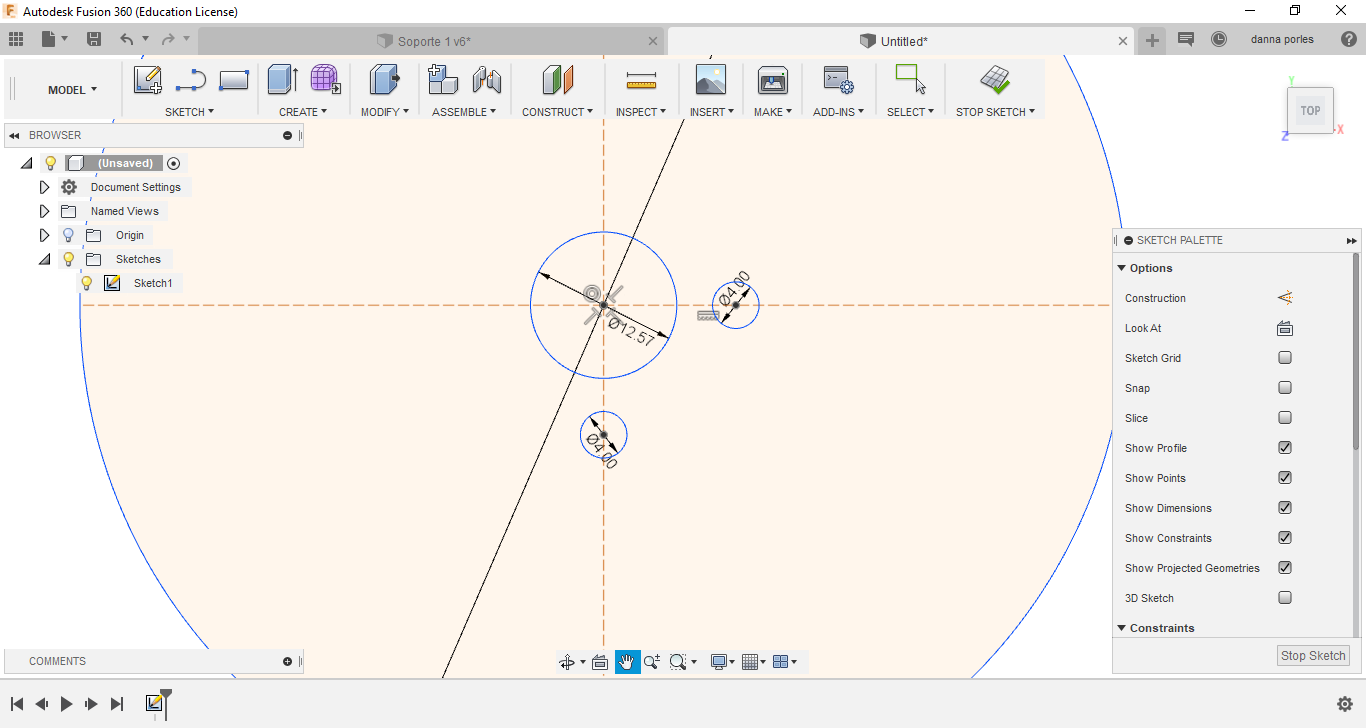Viewport: 1366px width, 728px height.
Task: Open the INSPECT menu
Action: click(x=641, y=112)
